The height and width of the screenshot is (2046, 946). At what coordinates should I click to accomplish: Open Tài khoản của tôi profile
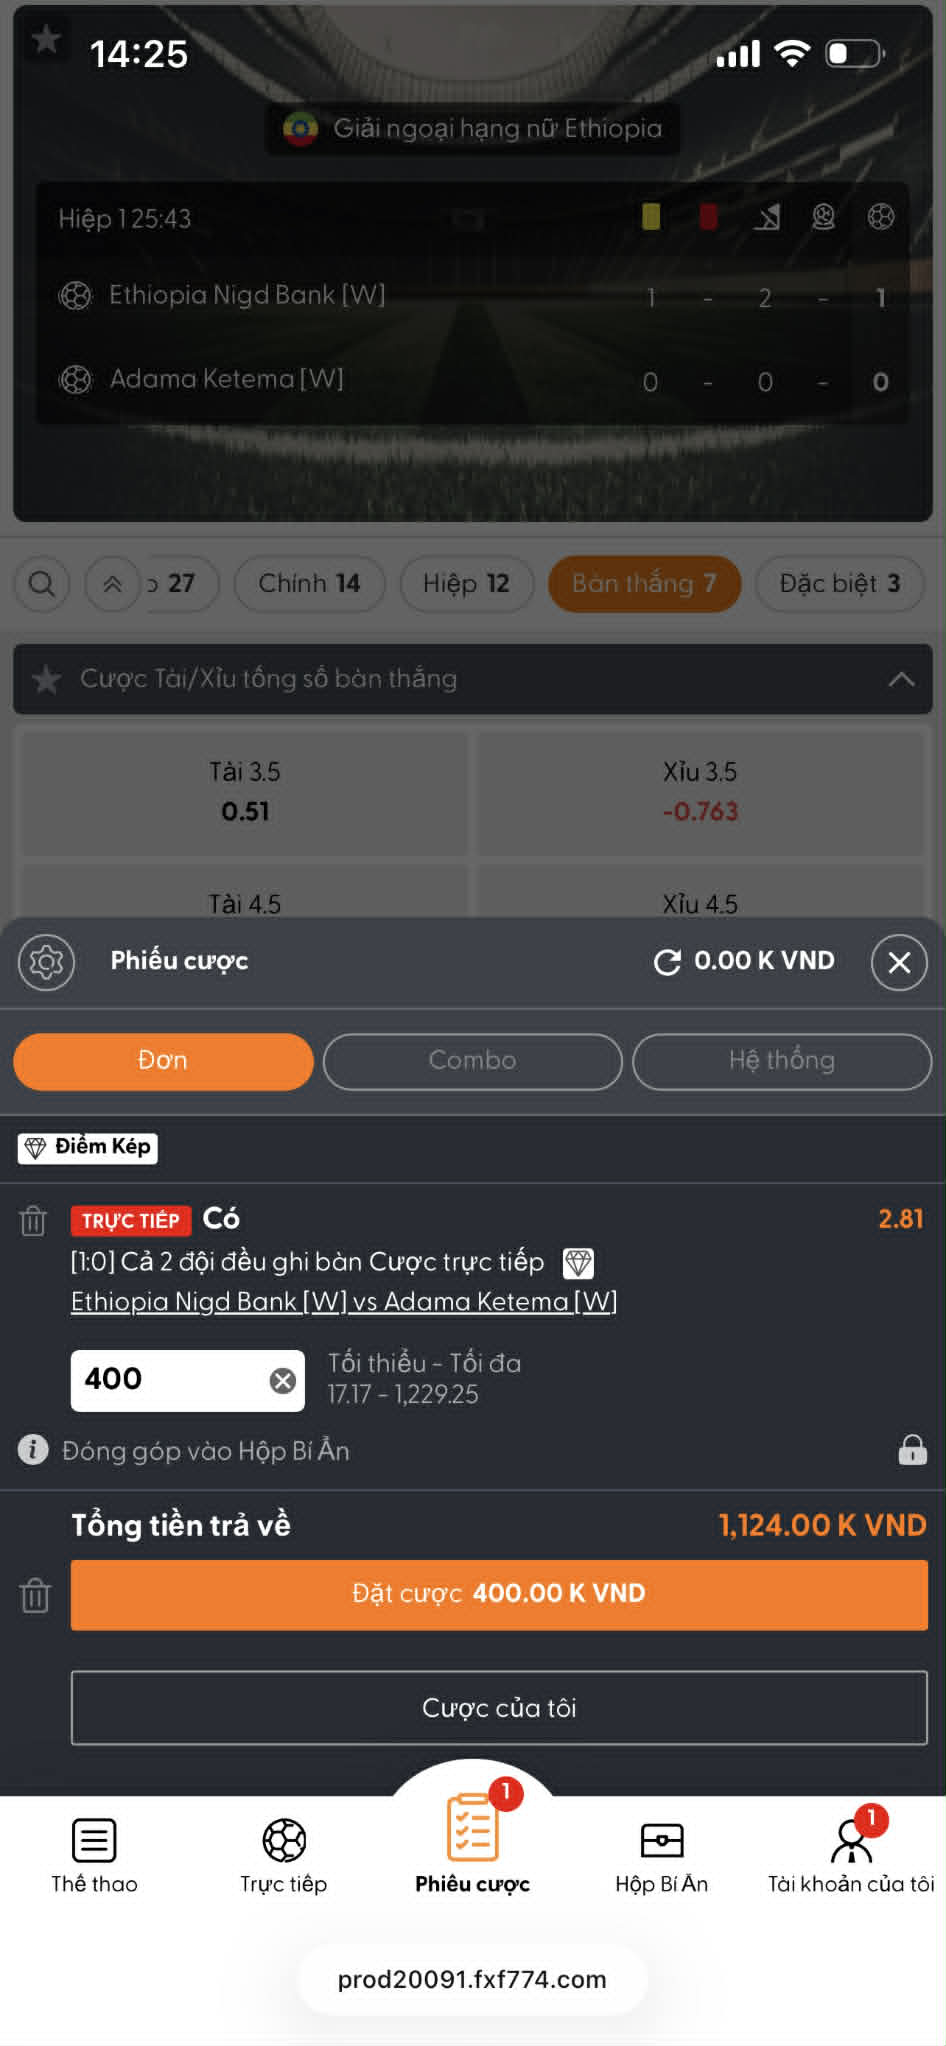click(x=851, y=1856)
